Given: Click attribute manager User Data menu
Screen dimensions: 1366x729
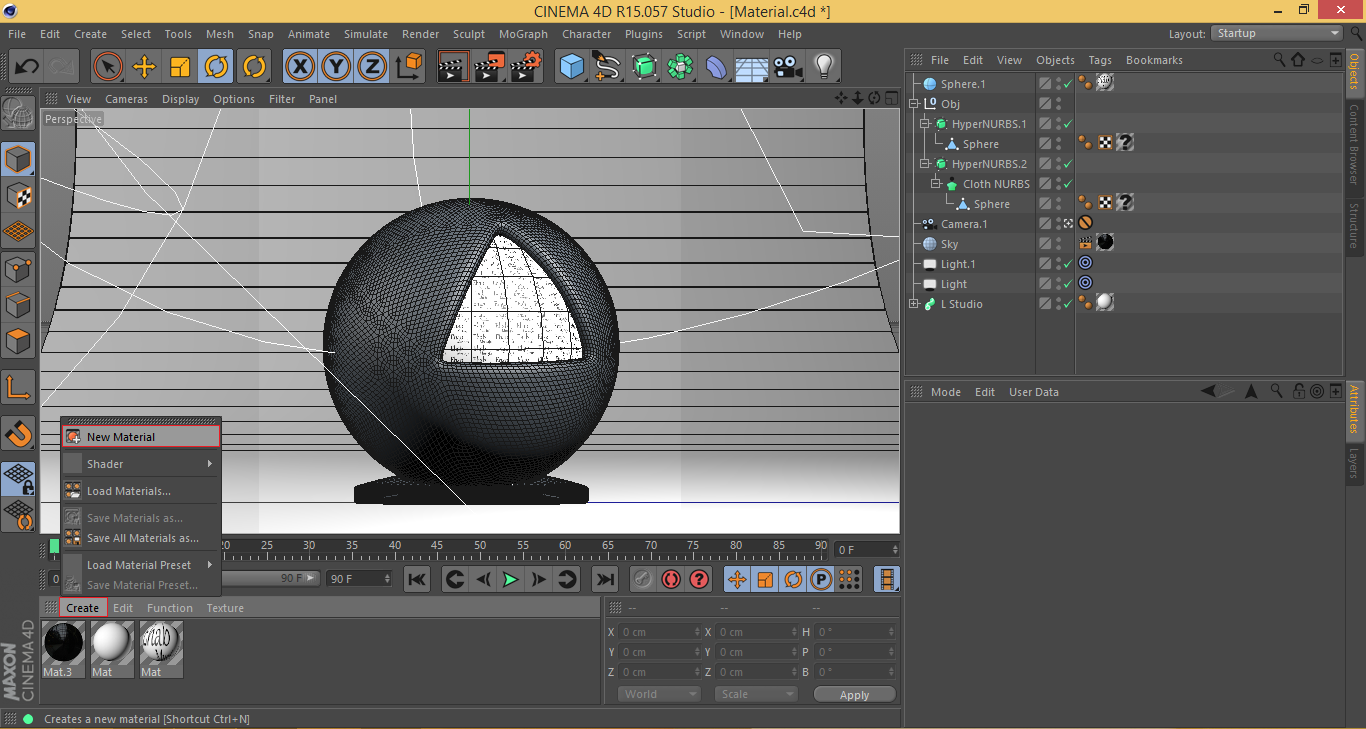Looking at the screenshot, I should tap(1033, 392).
